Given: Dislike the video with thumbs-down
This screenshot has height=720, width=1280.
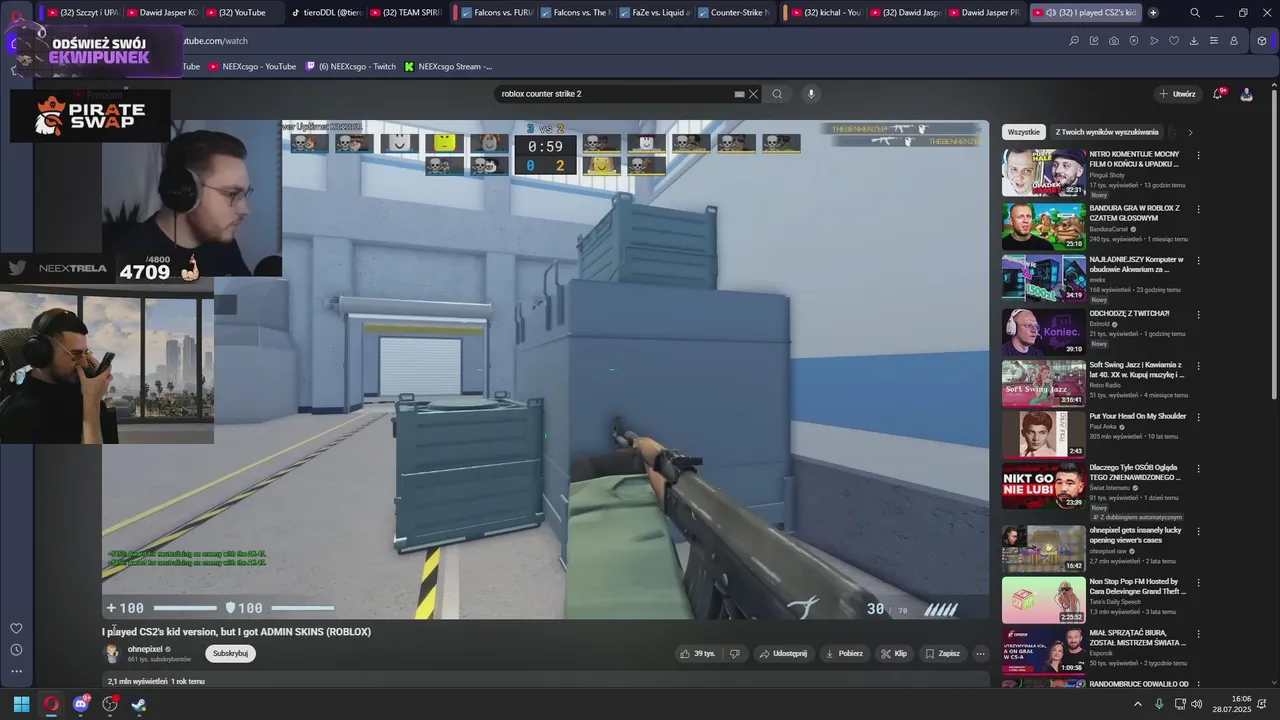Looking at the screenshot, I should [x=735, y=654].
